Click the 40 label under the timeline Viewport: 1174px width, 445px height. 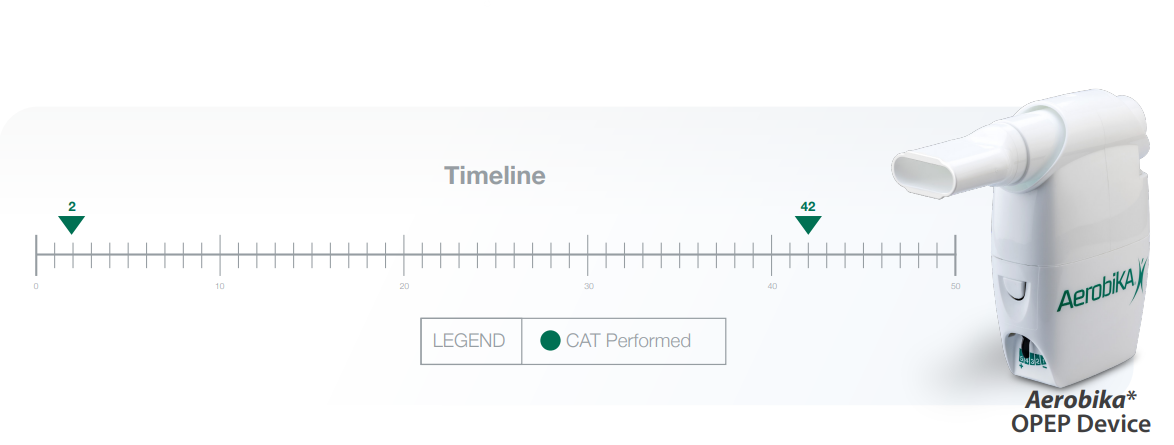[772, 287]
